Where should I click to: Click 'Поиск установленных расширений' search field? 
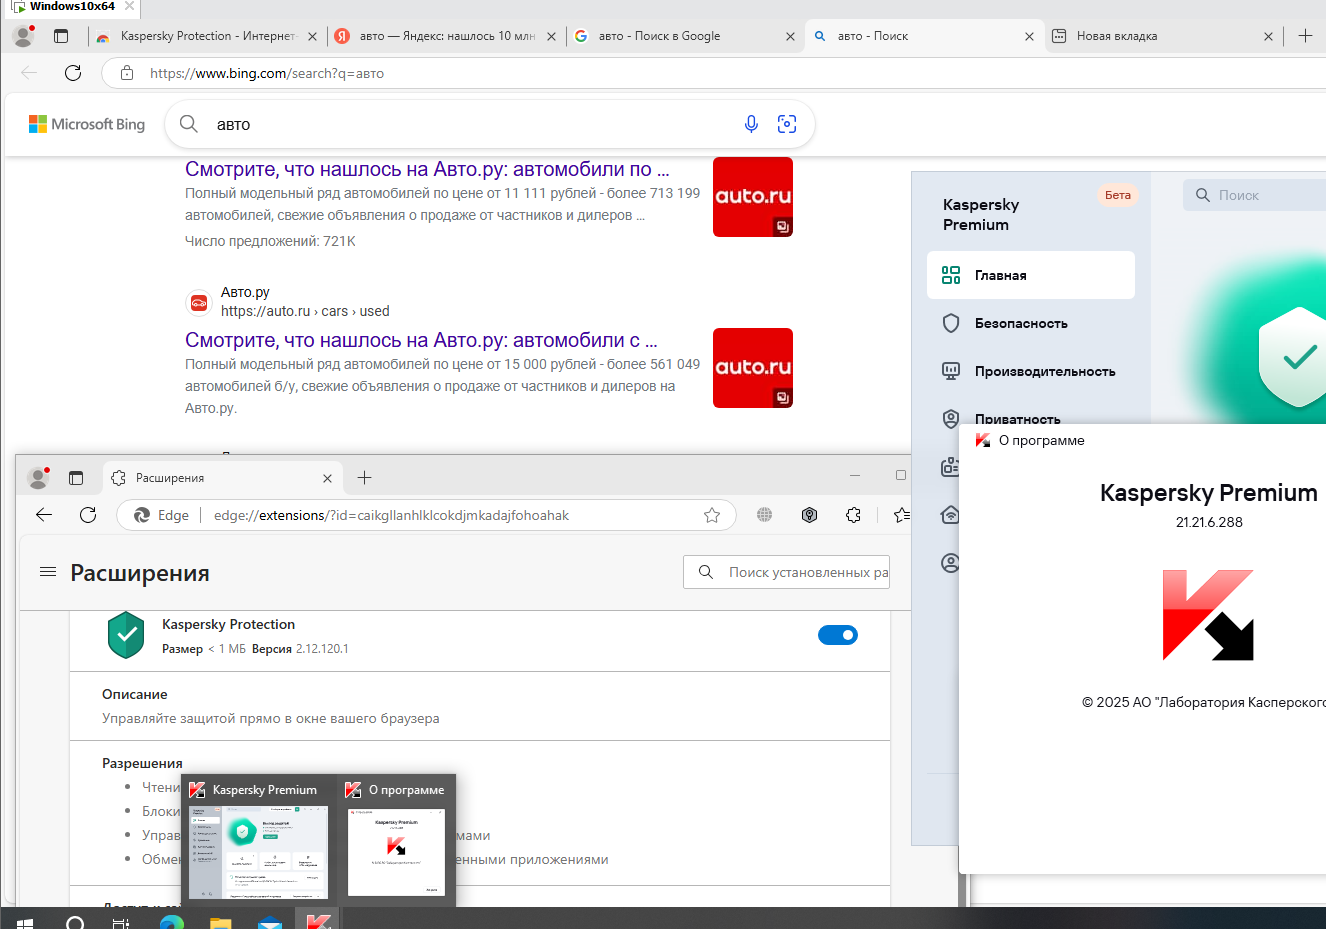787,572
